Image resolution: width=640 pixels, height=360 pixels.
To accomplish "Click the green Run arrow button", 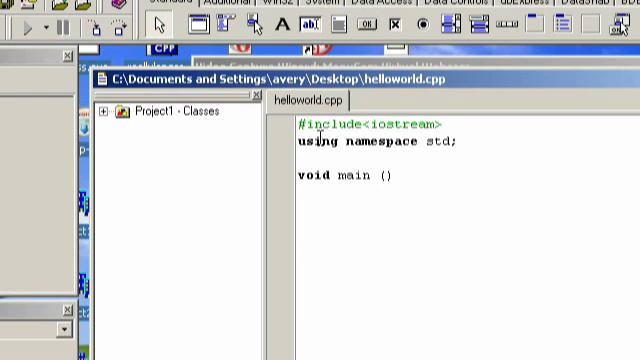I will [x=28, y=28].
